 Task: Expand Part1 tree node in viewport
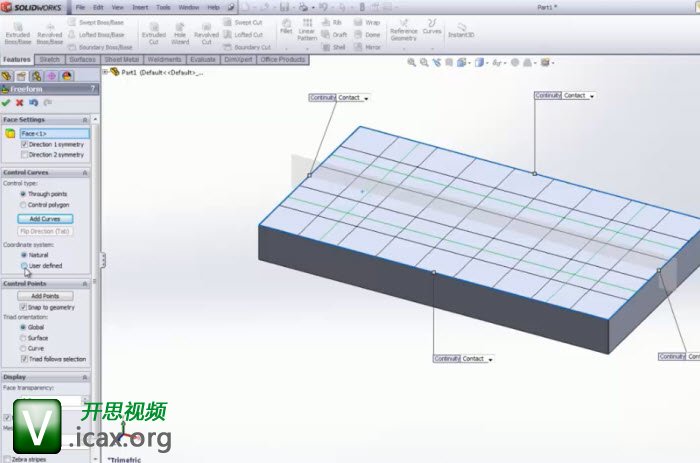105,73
